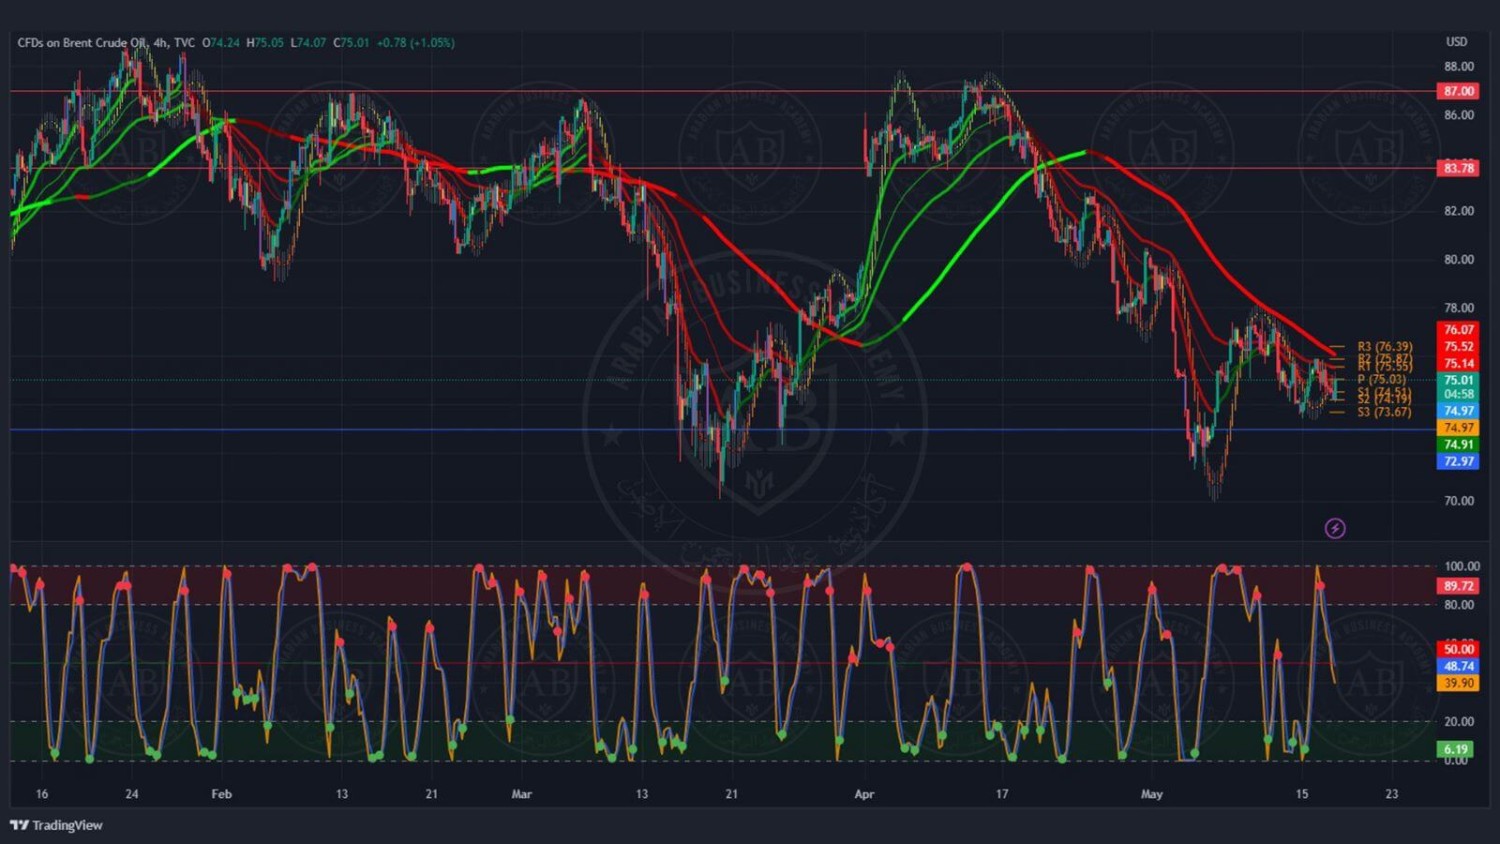
Task: Click the TradingView logo
Action: pyautogui.click(x=56, y=825)
